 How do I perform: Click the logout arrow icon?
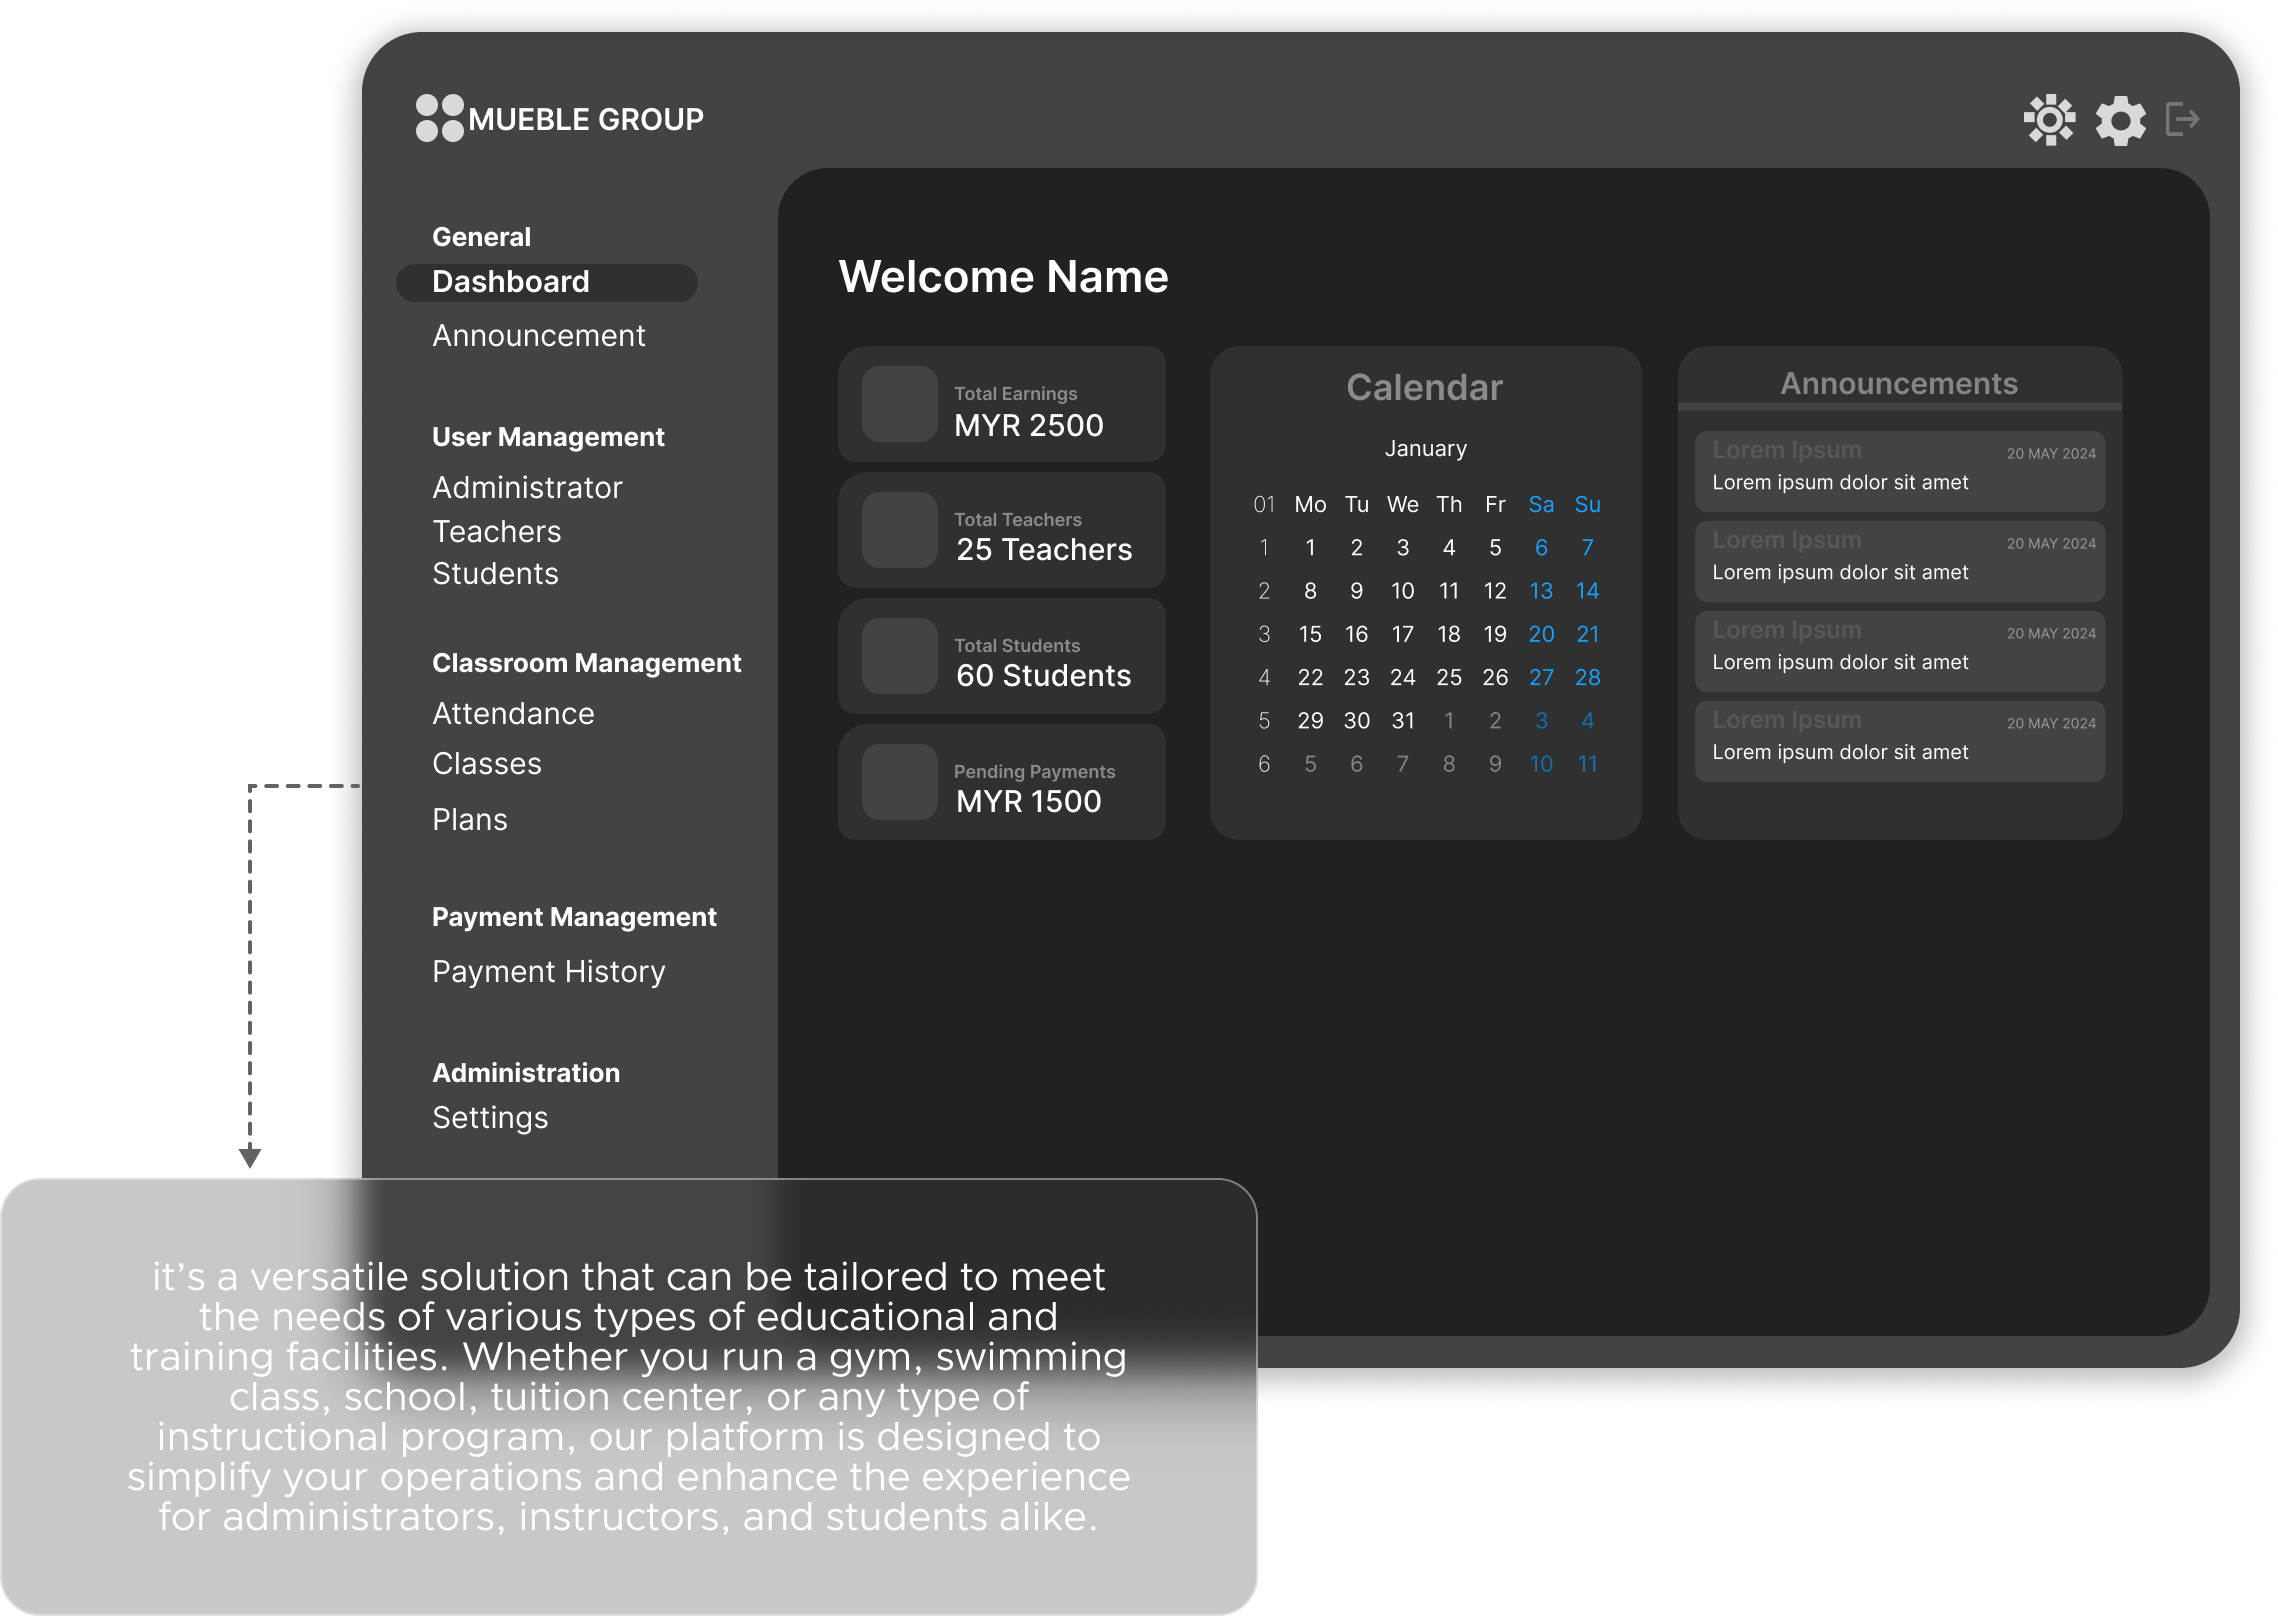[x=2182, y=119]
